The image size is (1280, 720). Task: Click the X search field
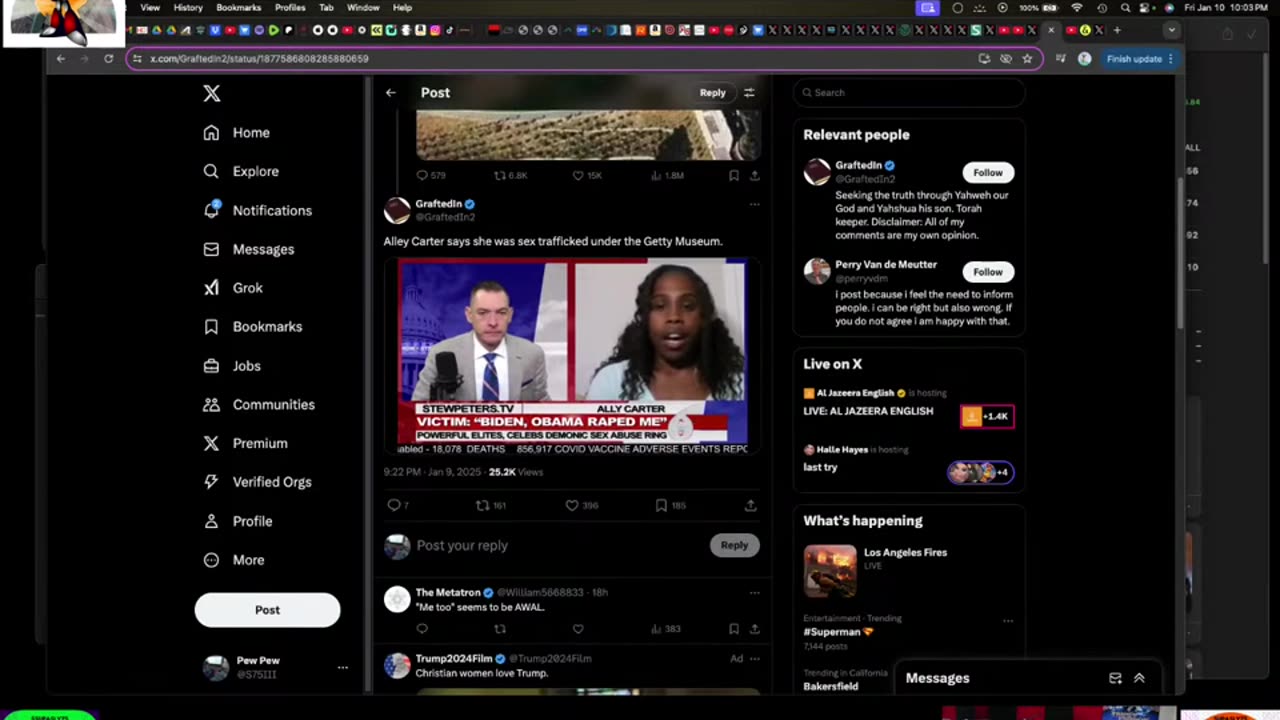click(910, 93)
